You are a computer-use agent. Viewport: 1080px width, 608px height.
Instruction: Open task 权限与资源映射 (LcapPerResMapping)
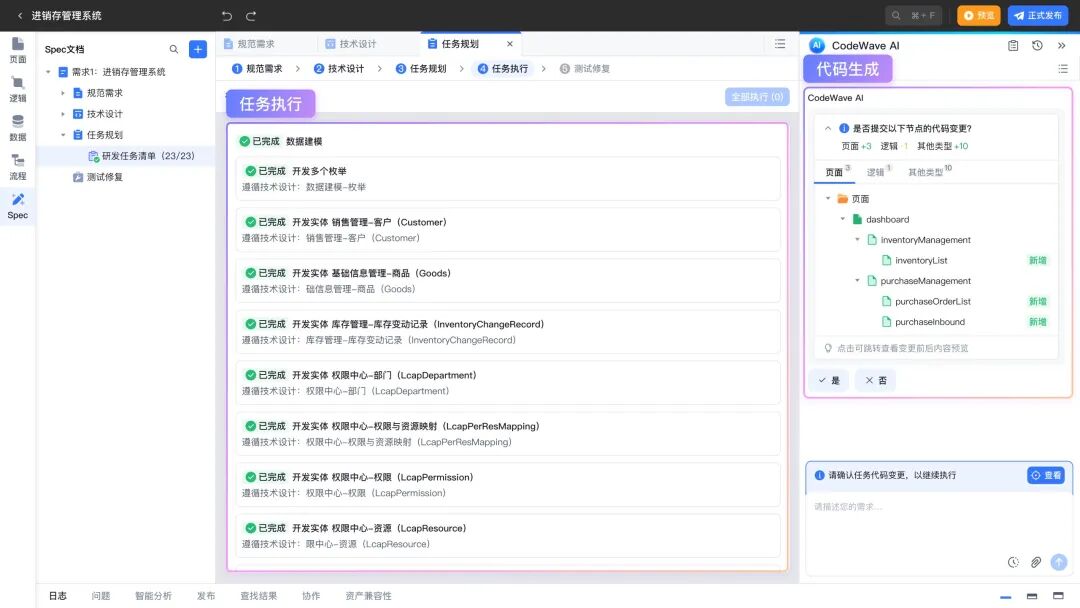[508, 434]
